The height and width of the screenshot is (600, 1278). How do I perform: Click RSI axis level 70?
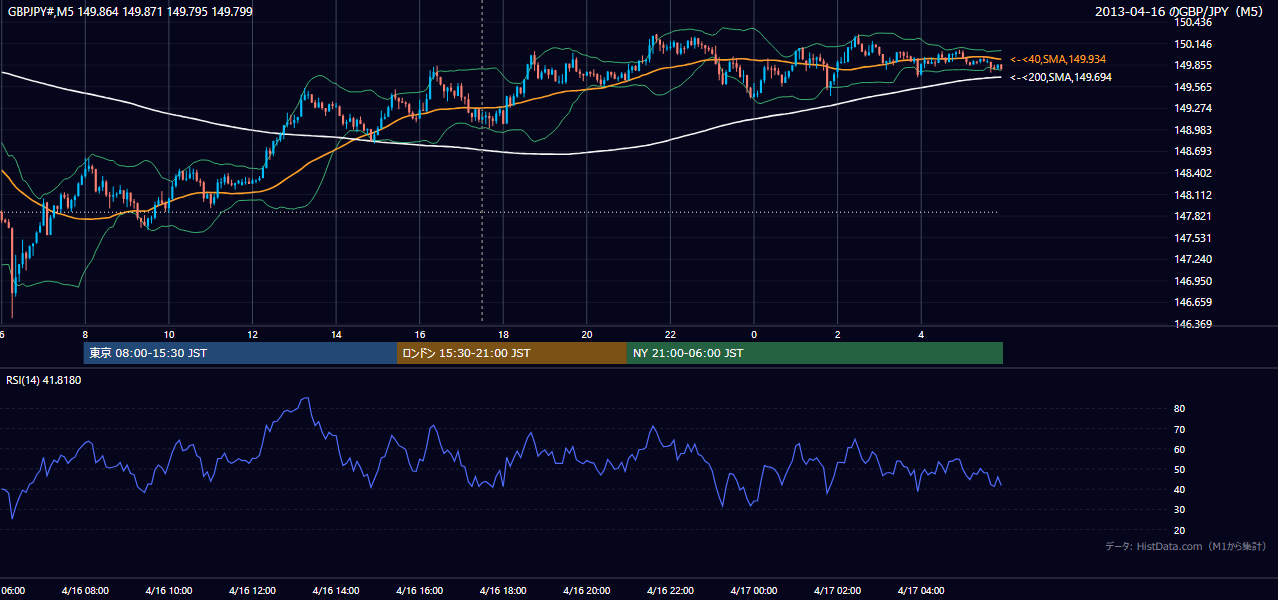(x=1180, y=429)
